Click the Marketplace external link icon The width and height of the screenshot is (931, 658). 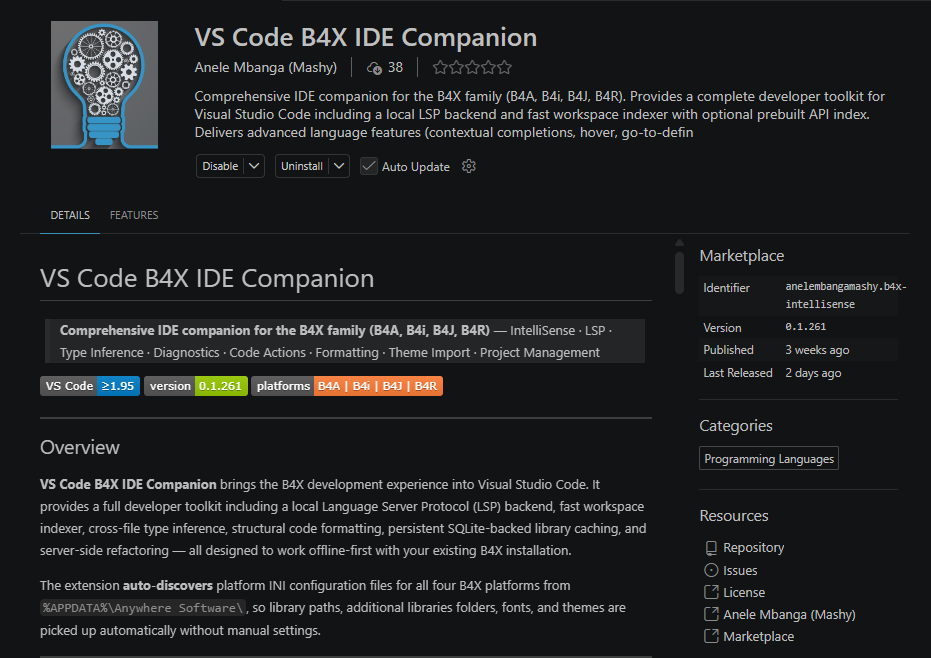click(x=711, y=636)
